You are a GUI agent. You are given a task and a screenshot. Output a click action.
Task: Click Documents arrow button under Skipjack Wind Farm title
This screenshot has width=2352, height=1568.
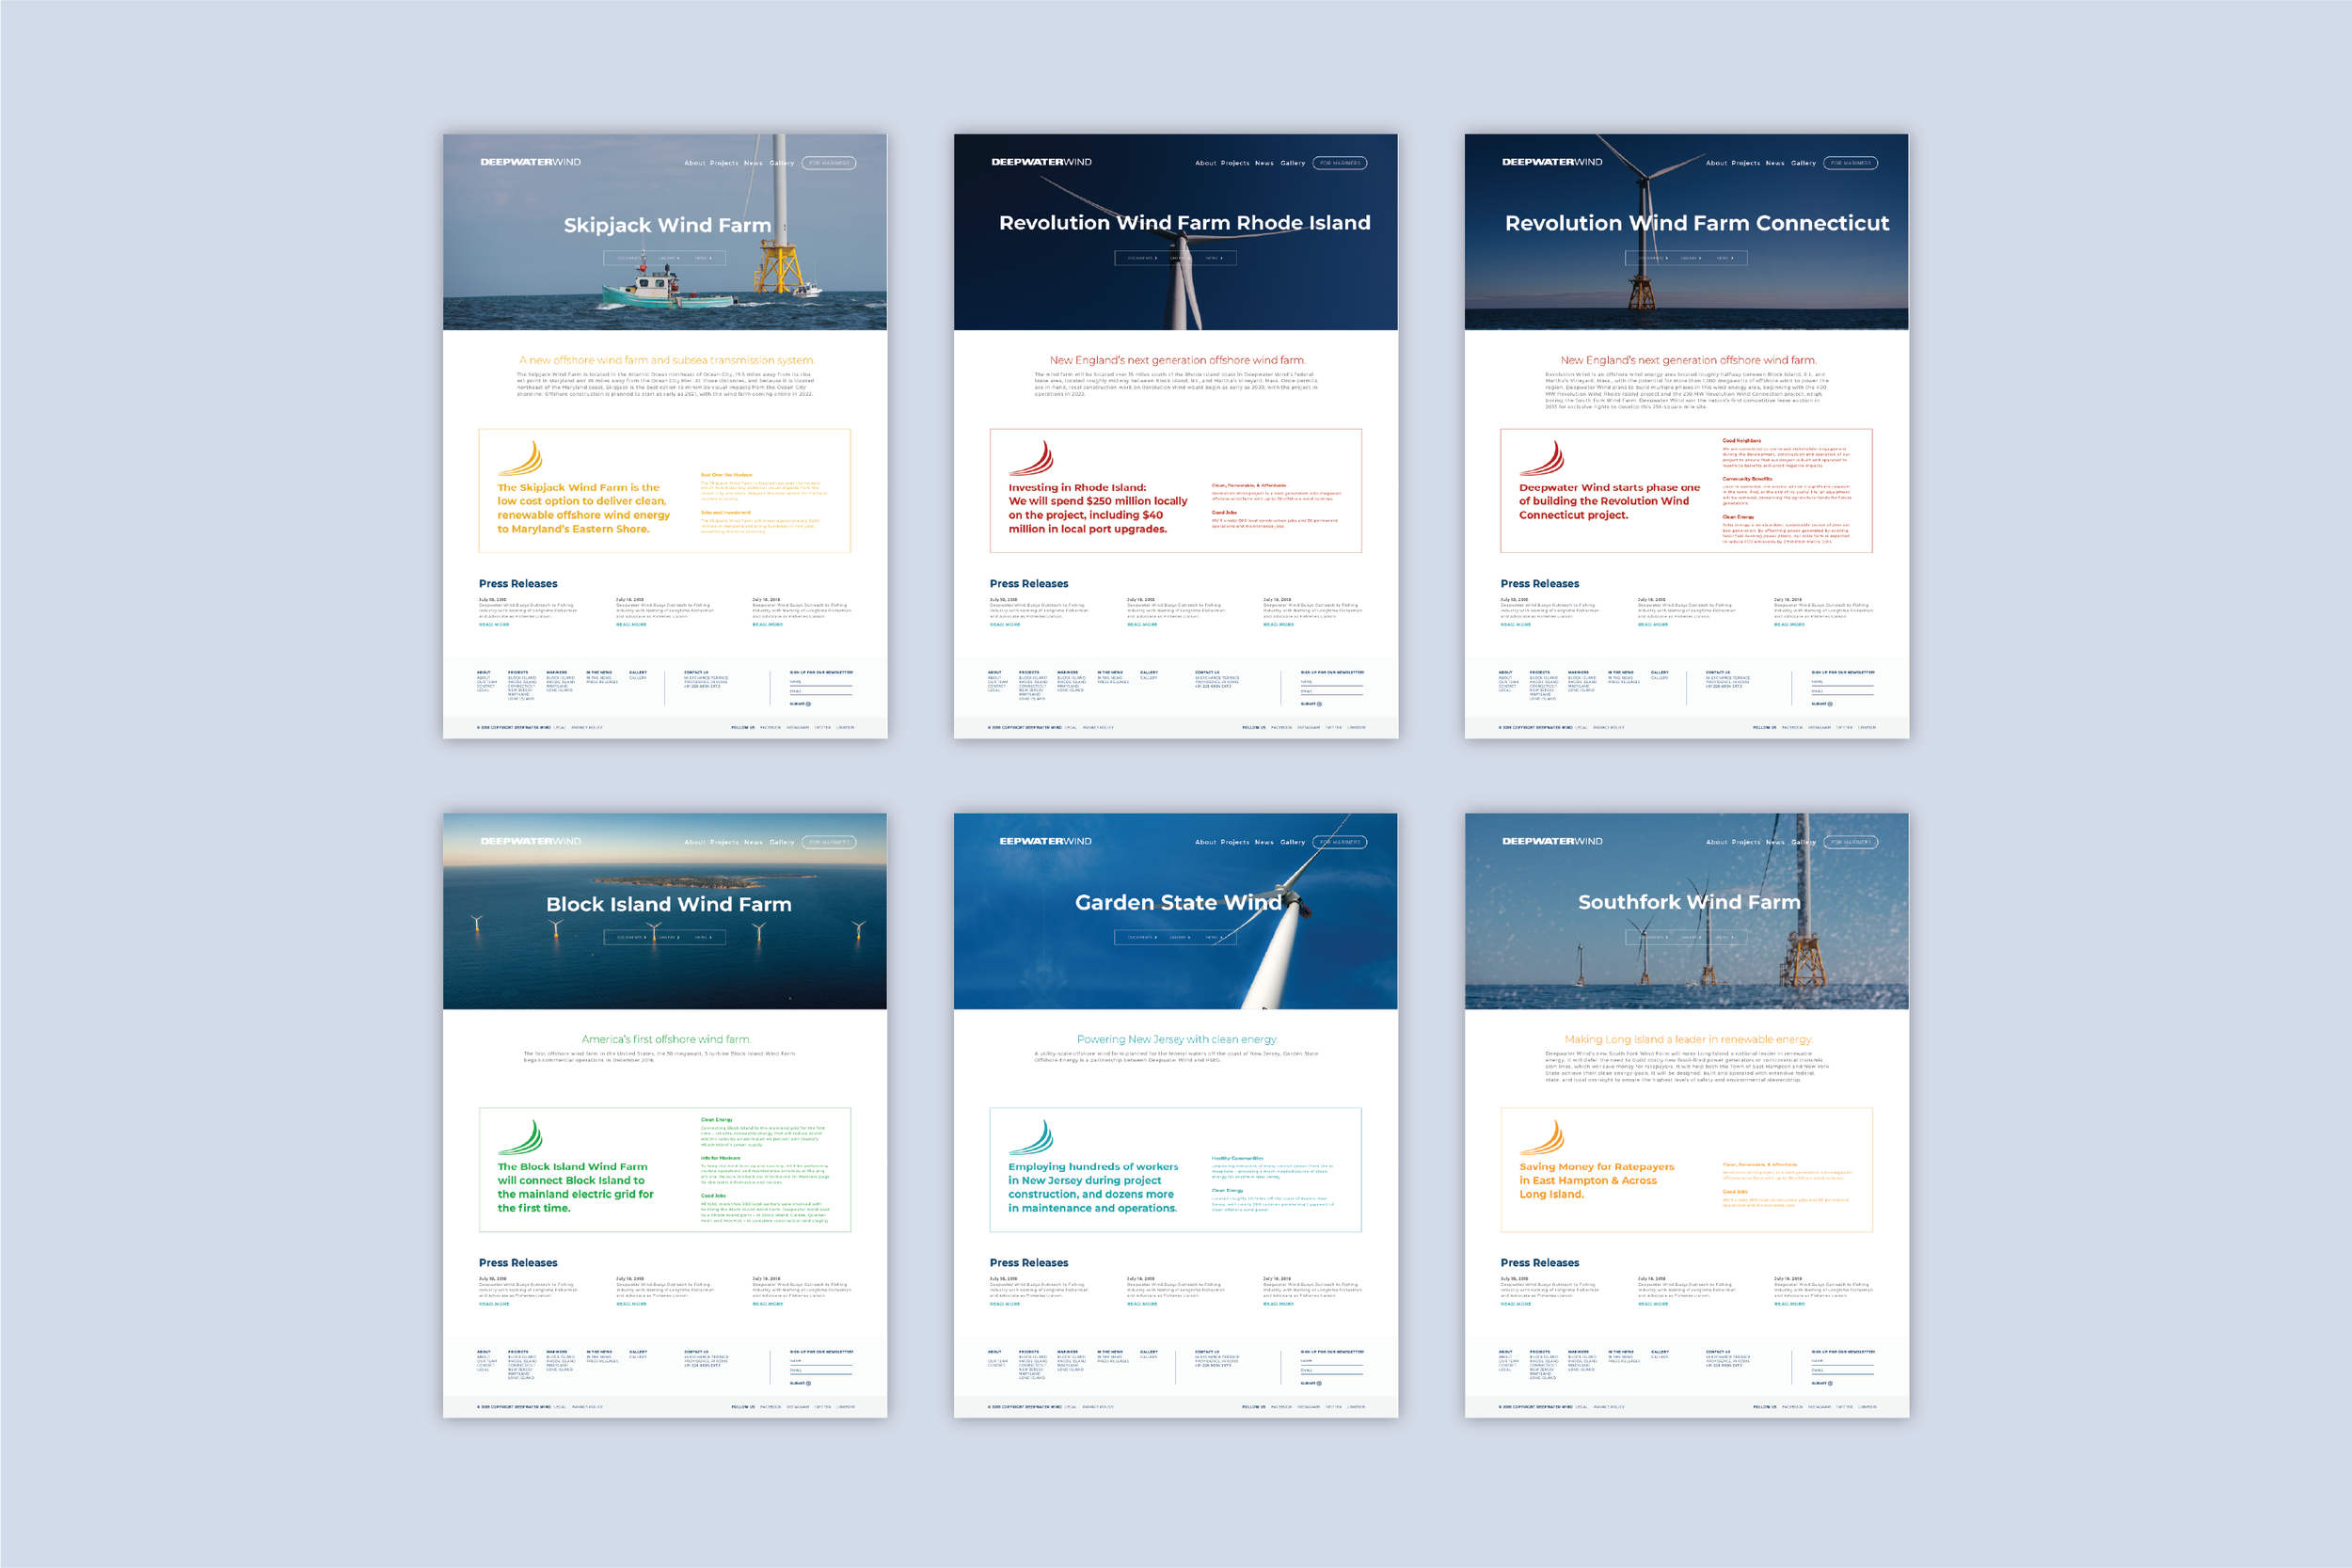click(631, 258)
